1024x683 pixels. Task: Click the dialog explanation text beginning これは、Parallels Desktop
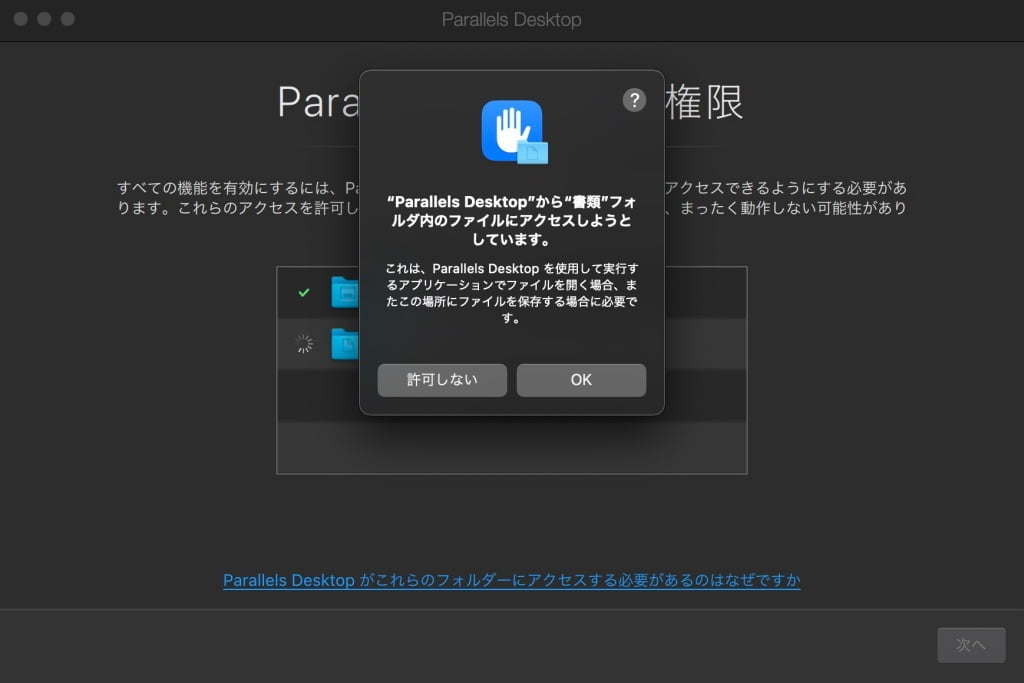point(511,293)
